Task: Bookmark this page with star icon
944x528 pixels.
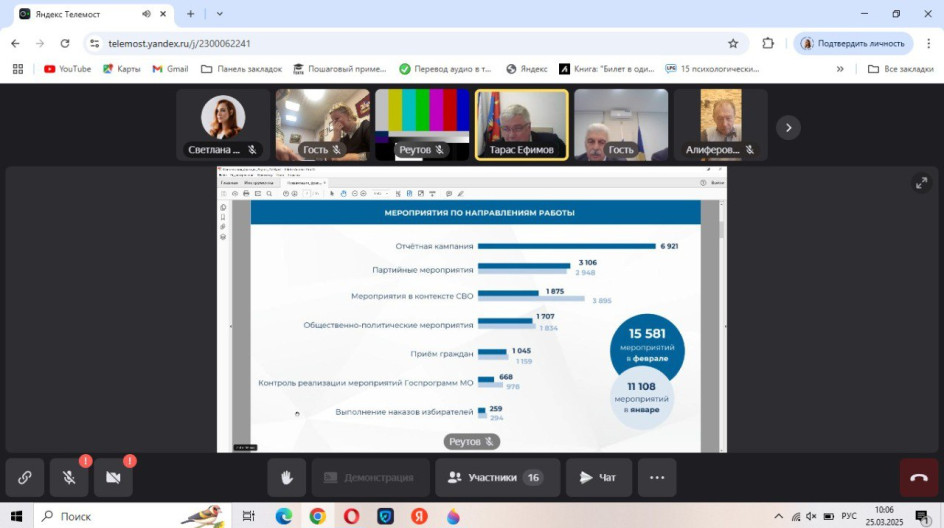Action: coord(733,44)
